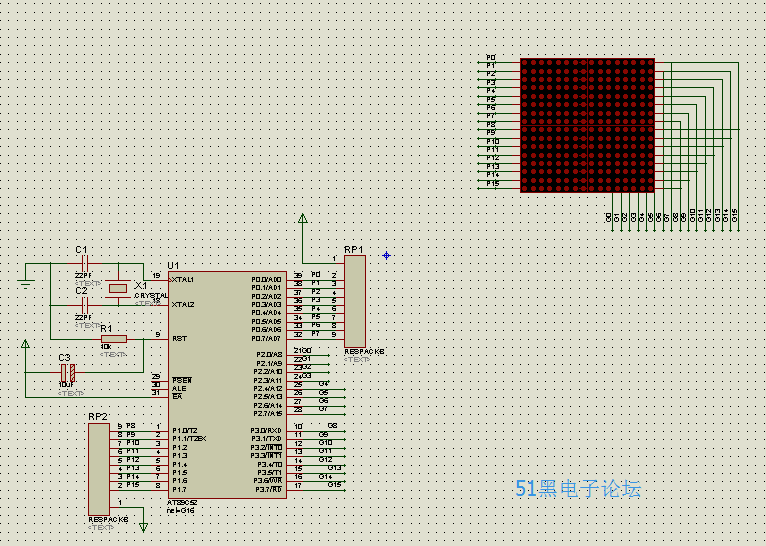Click the RP1 resistor pack body
The image size is (766, 546).
[x=355, y=301]
